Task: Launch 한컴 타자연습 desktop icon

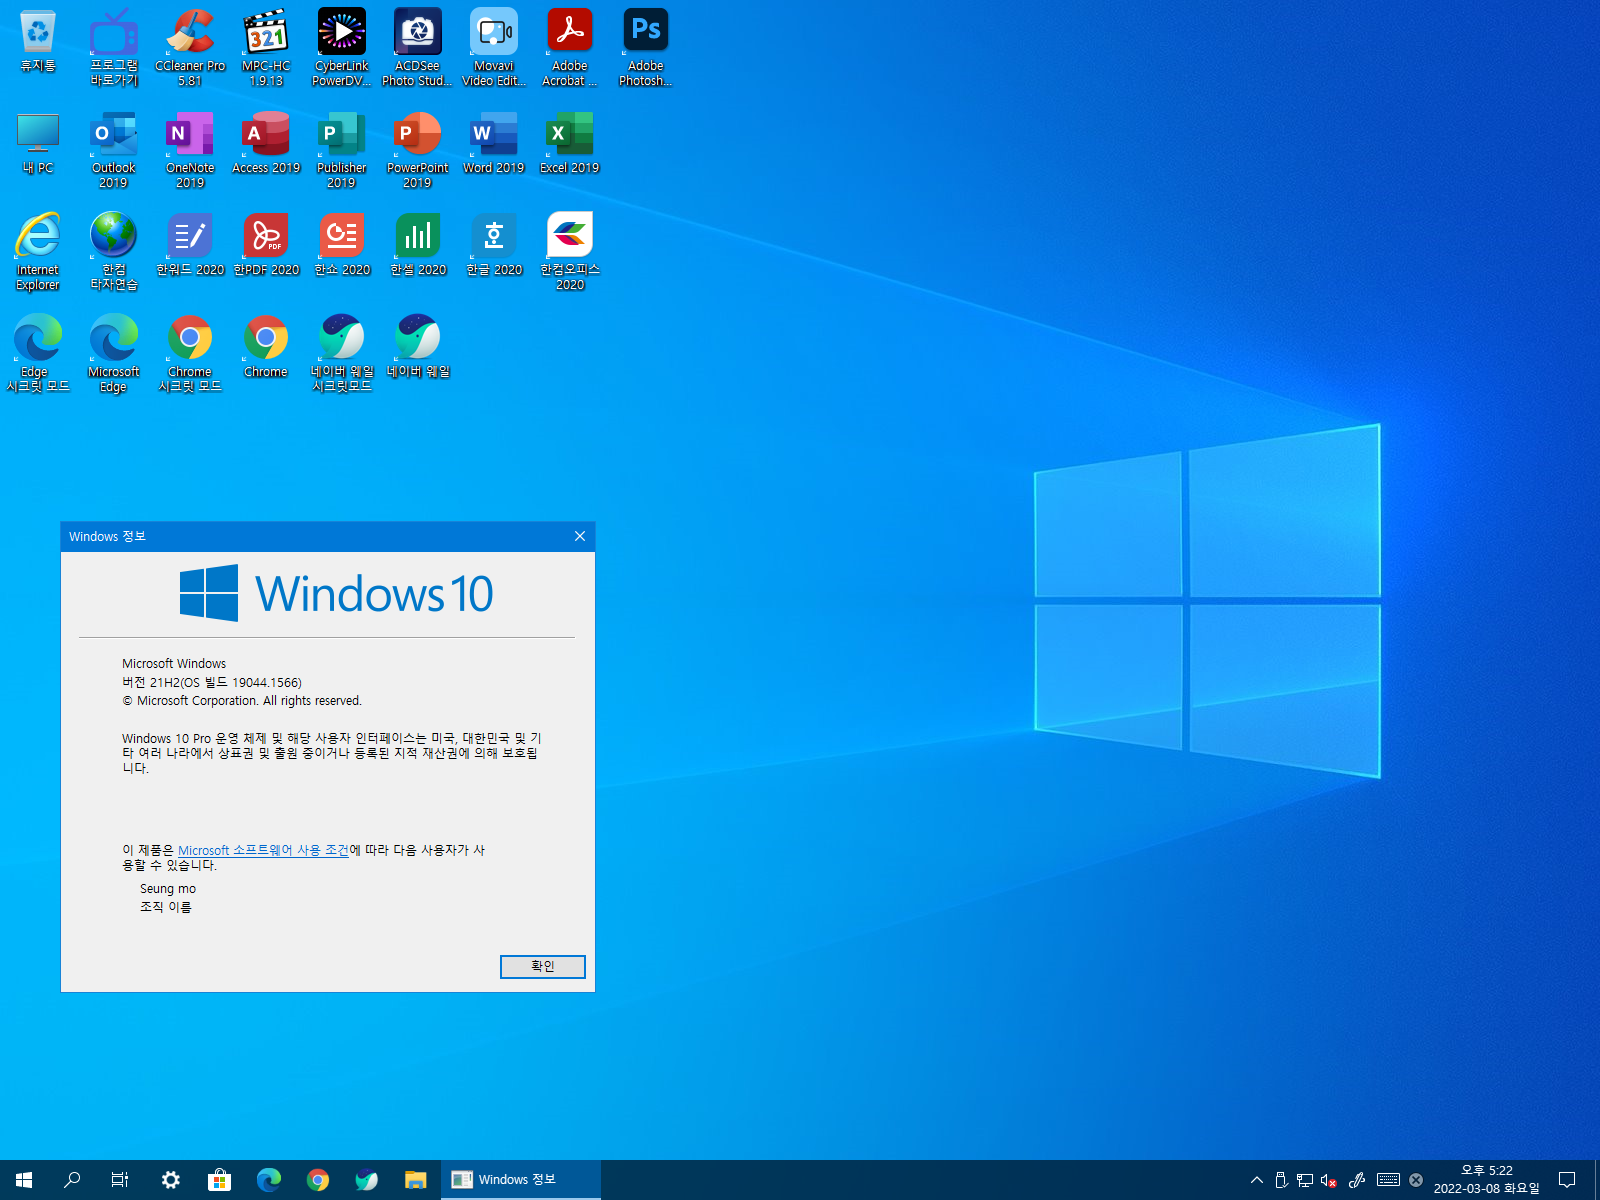Action: click(114, 251)
